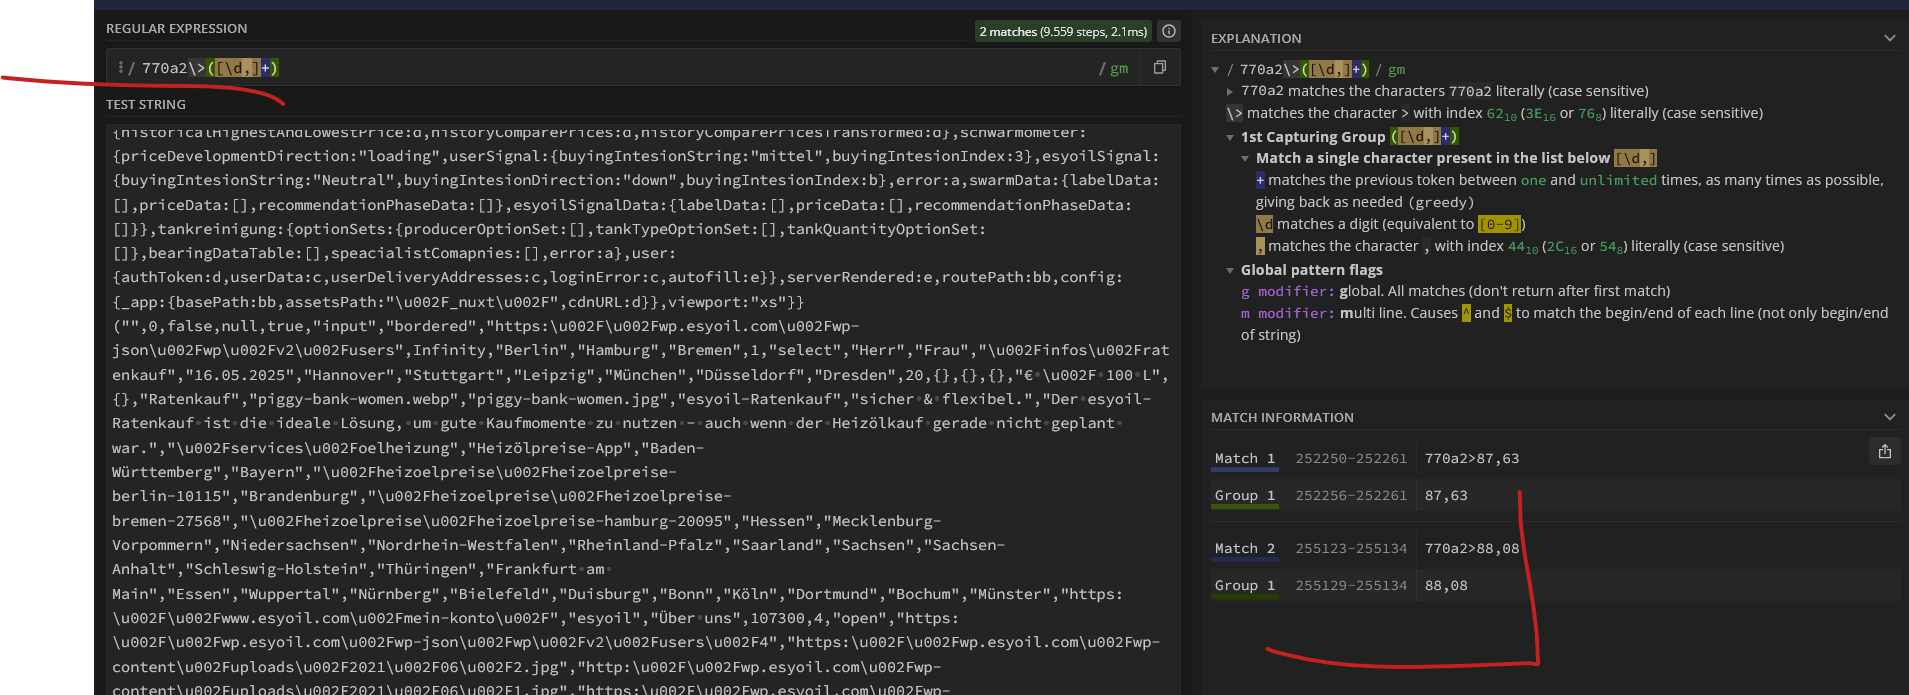Click into the test string text area
The image size is (1909, 695).
pyautogui.click(x=642, y=409)
